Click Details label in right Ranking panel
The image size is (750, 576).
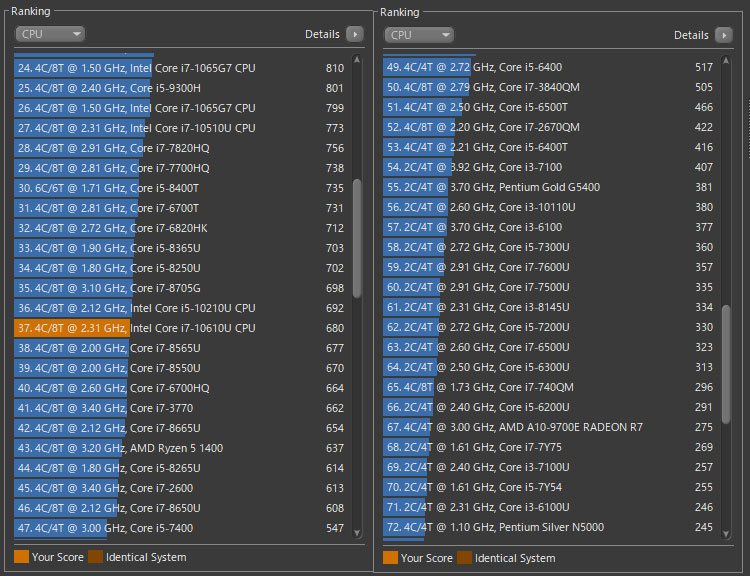(x=691, y=35)
